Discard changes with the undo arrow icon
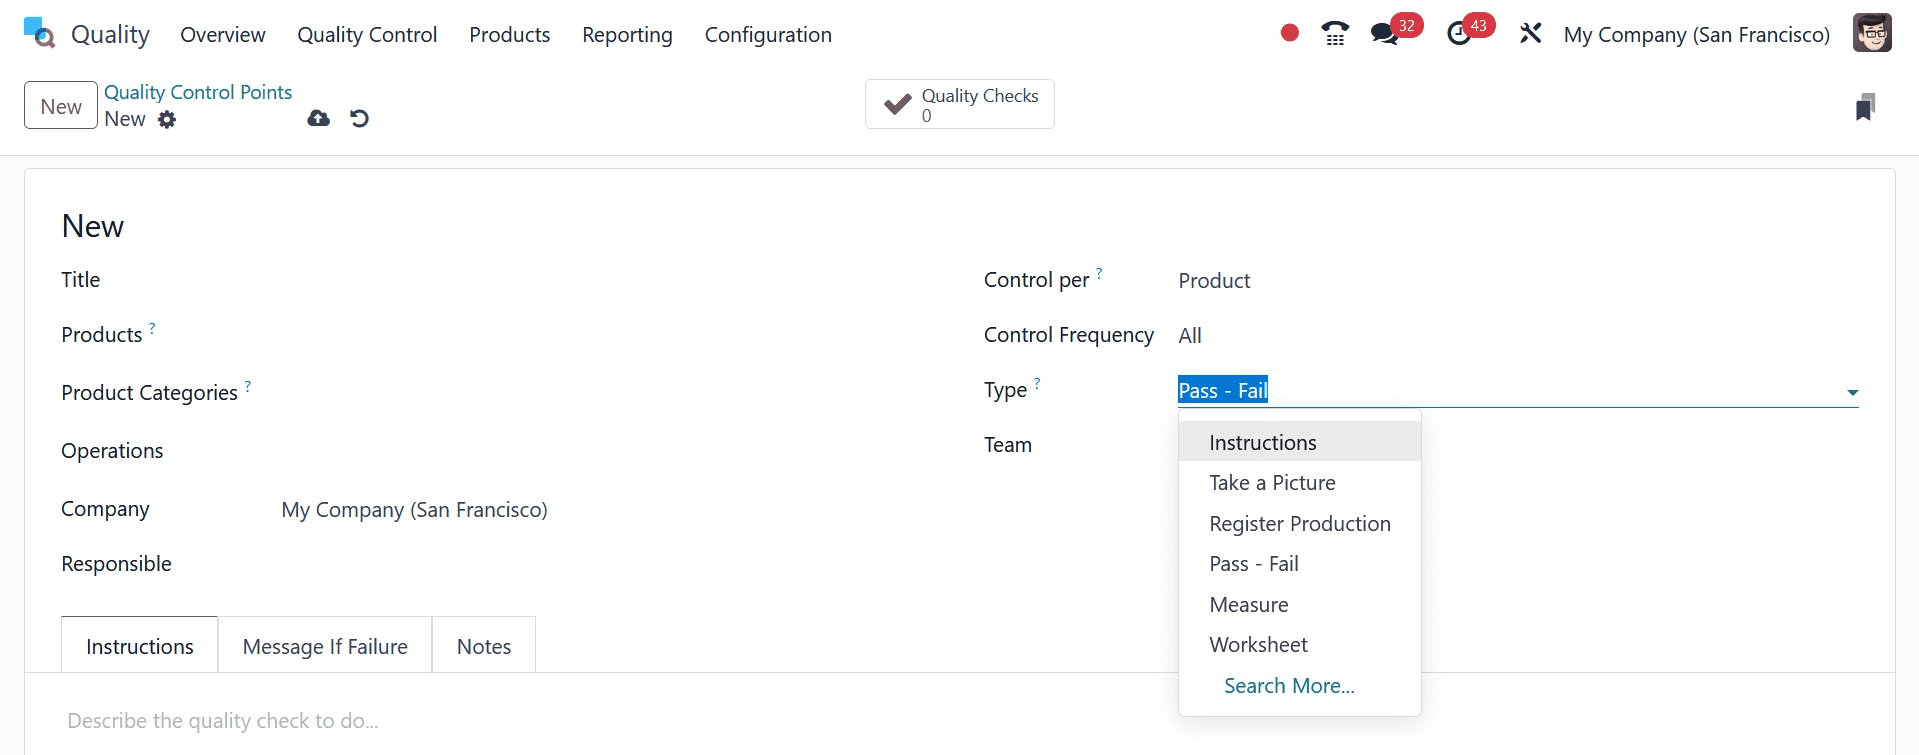The width and height of the screenshot is (1919, 755). (360, 119)
